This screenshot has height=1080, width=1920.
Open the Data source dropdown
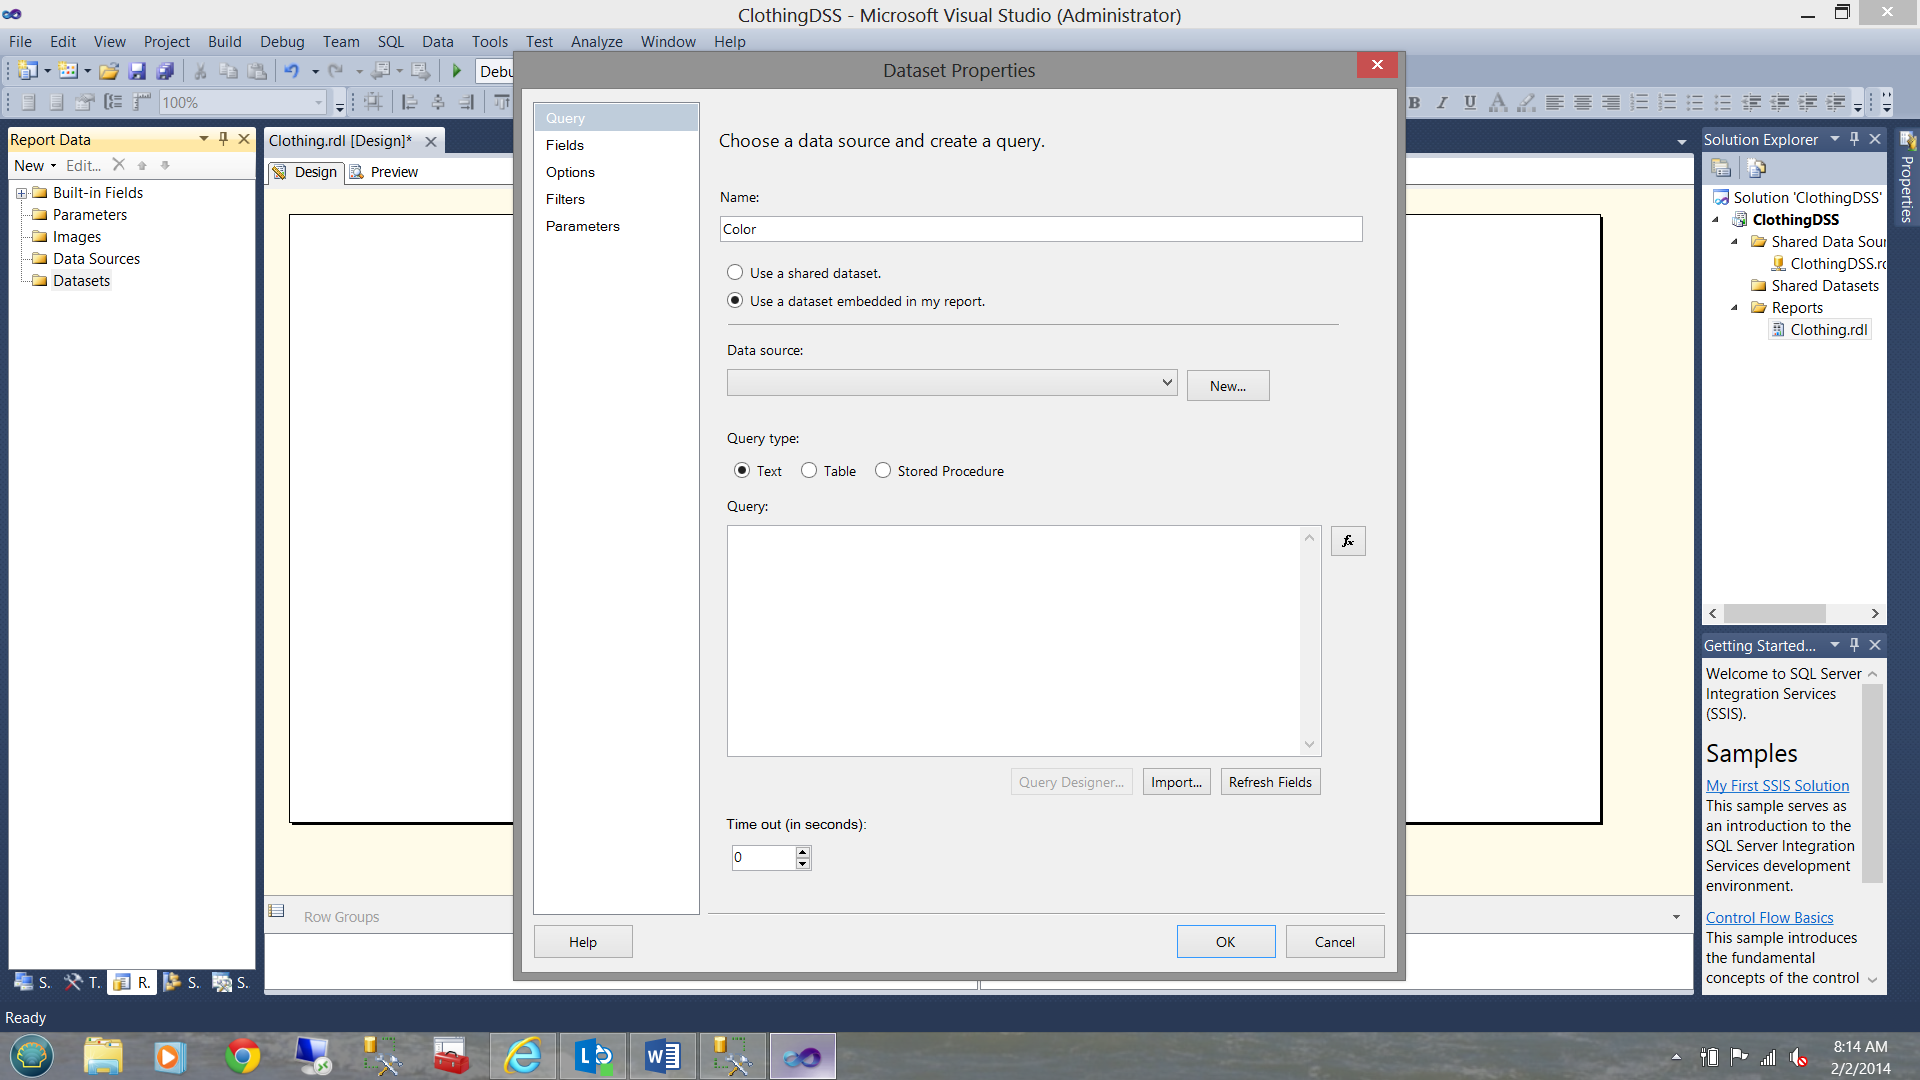pyautogui.click(x=1166, y=383)
